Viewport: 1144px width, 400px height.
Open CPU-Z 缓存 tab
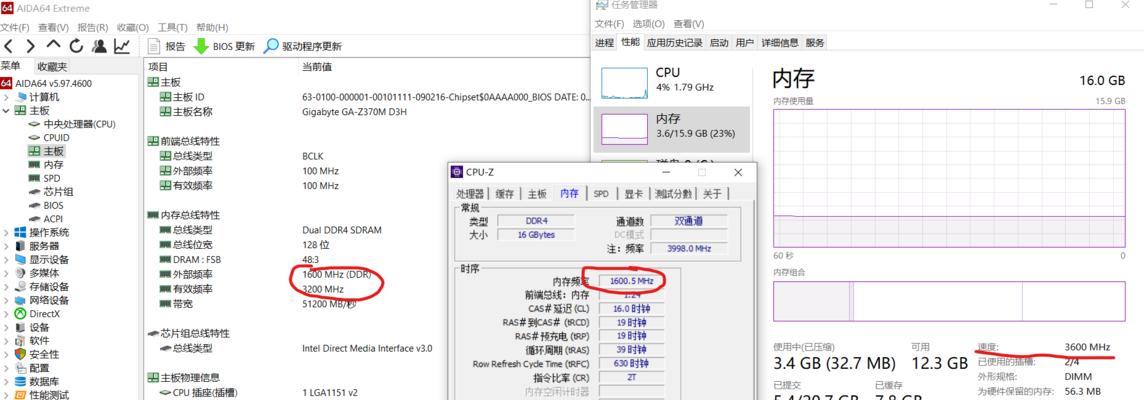coord(505,193)
